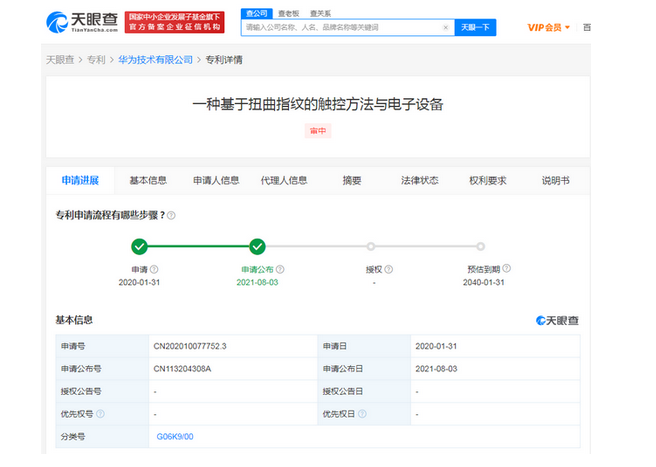This screenshot has width=656, height=467.
Task: Click the question icon next to 申请公布 step
Action: tap(281, 269)
